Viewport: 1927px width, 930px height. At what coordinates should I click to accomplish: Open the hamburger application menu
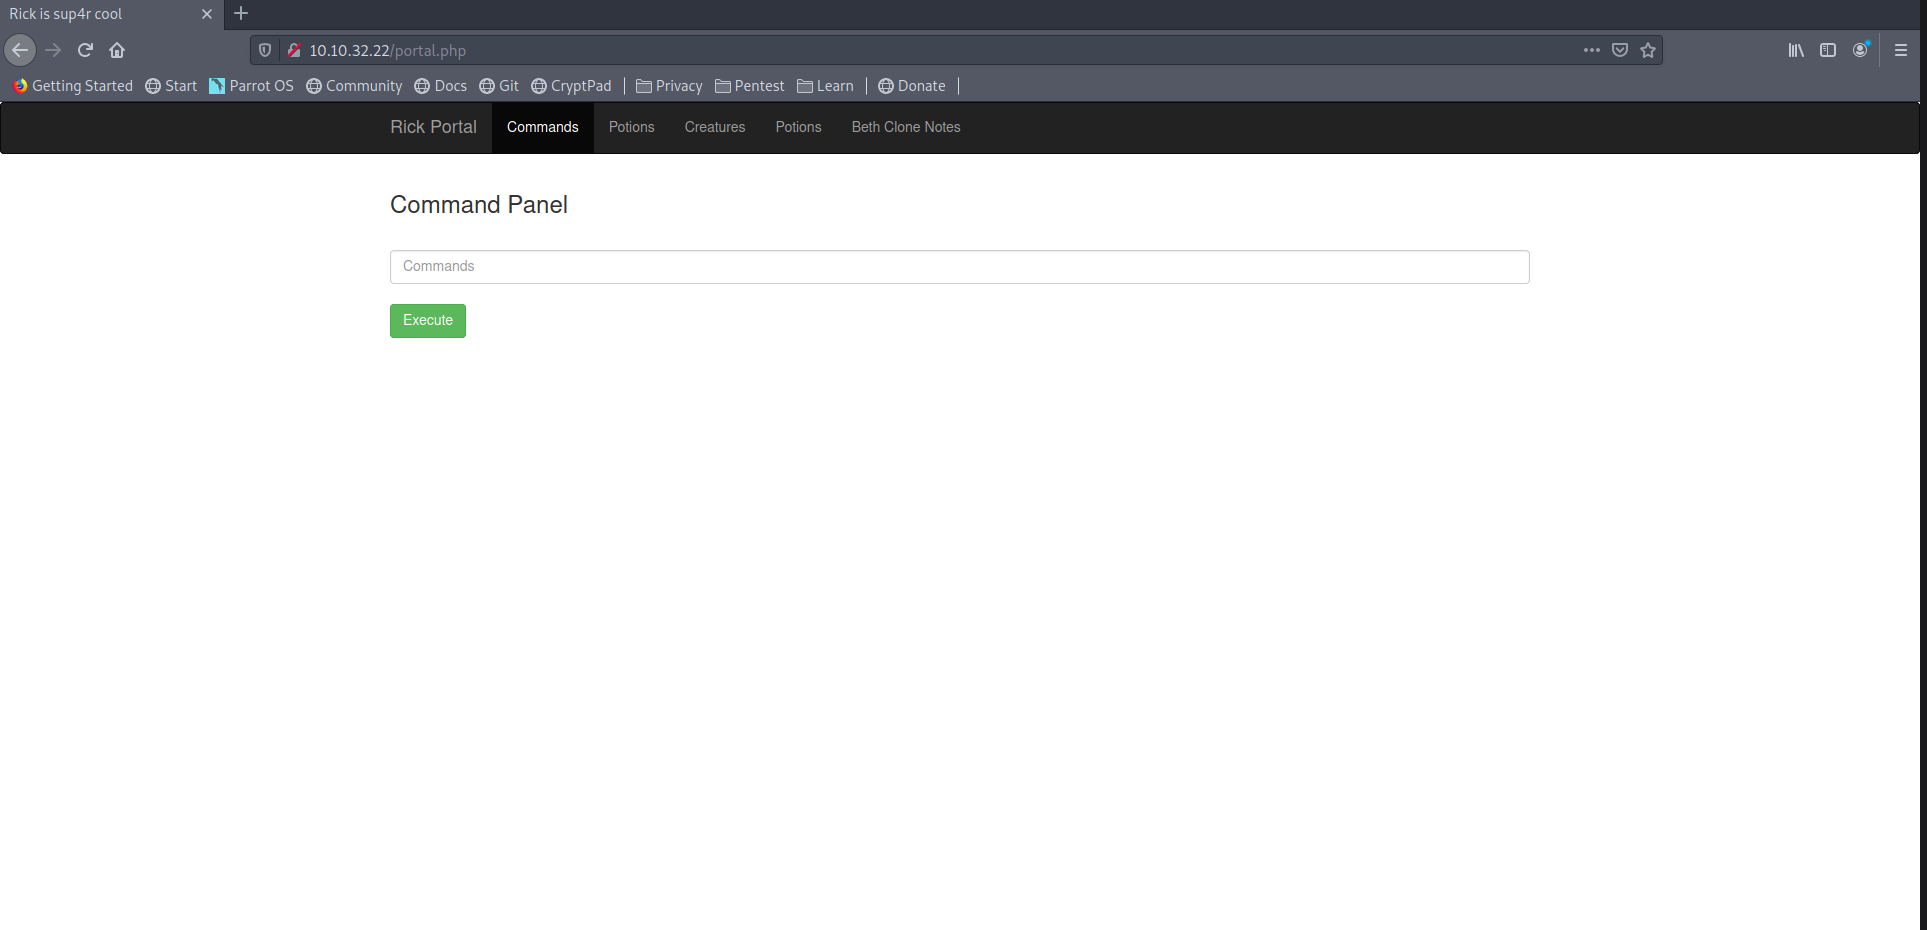(1901, 50)
